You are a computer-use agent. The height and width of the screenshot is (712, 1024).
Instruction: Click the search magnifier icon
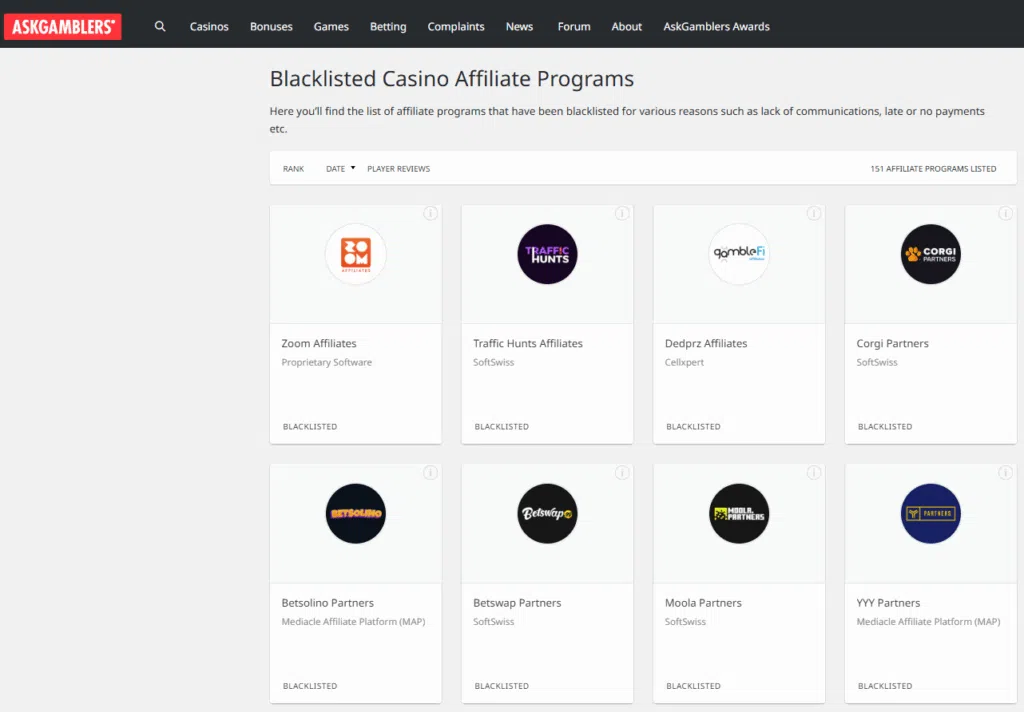click(x=160, y=27)
